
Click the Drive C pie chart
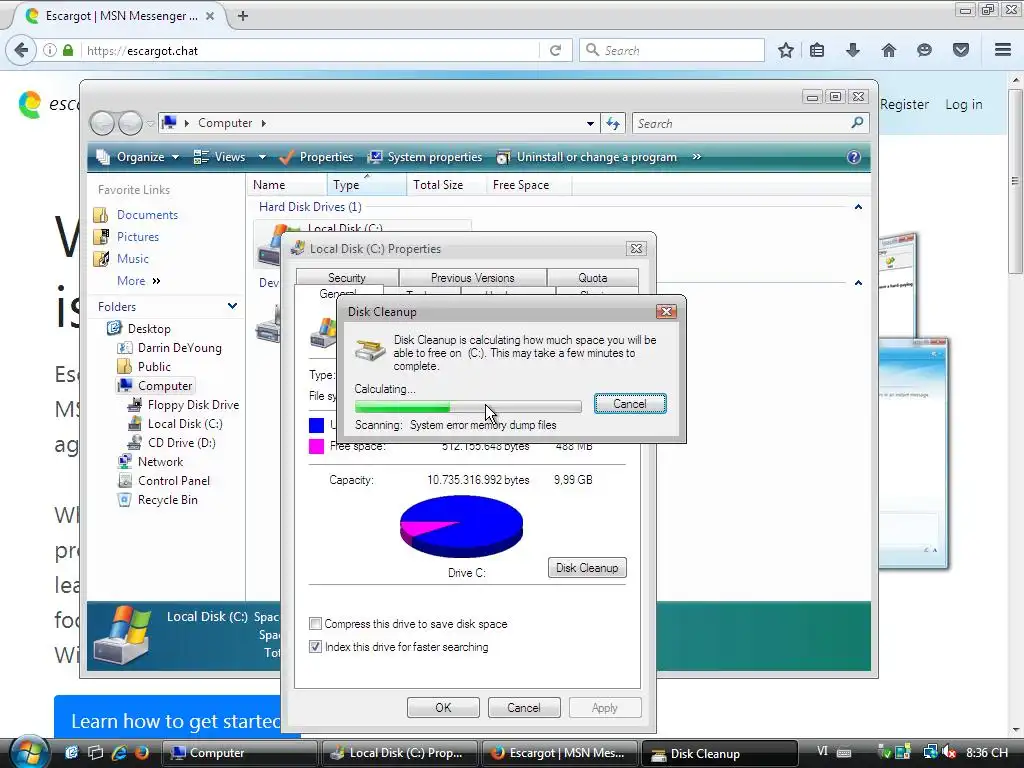point(461,526)
